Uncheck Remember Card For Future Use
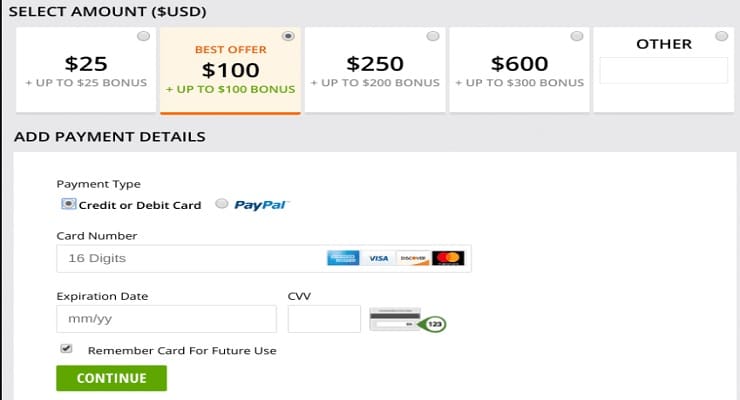740x400 pixels. point(66,349)
